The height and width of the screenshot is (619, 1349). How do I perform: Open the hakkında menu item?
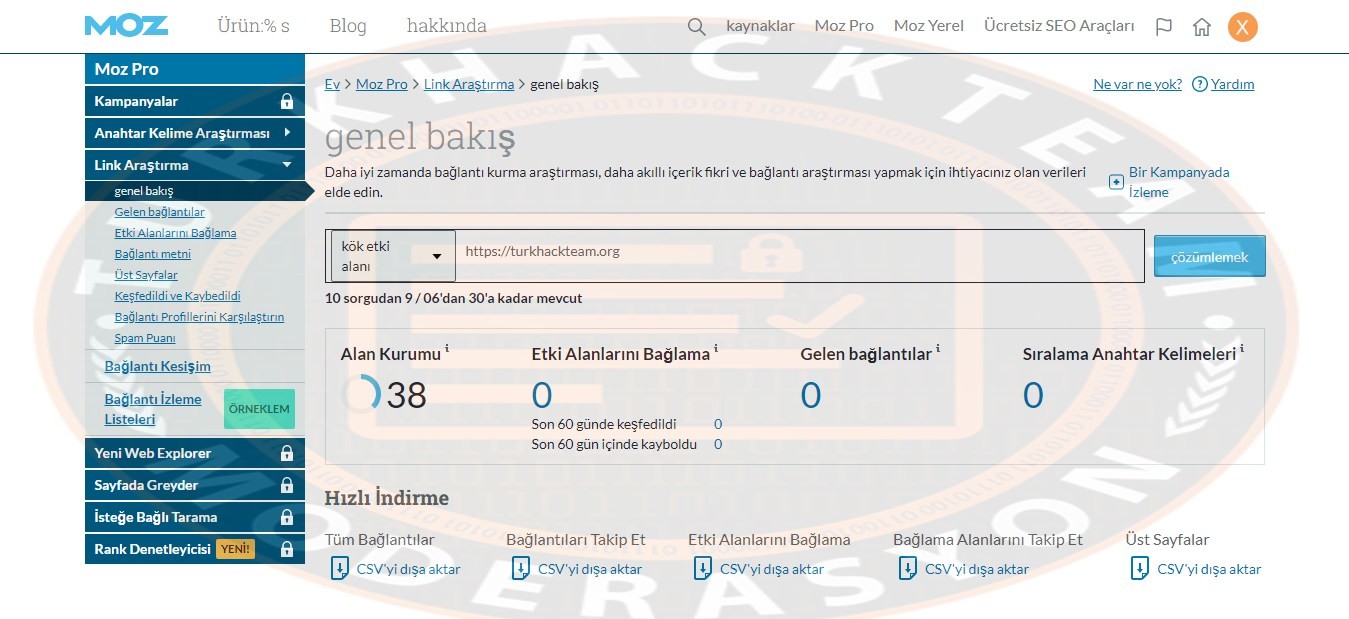pos(447,26)
